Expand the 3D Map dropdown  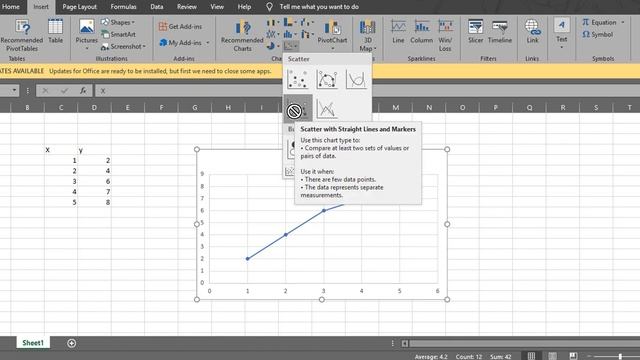coord(375,49)
